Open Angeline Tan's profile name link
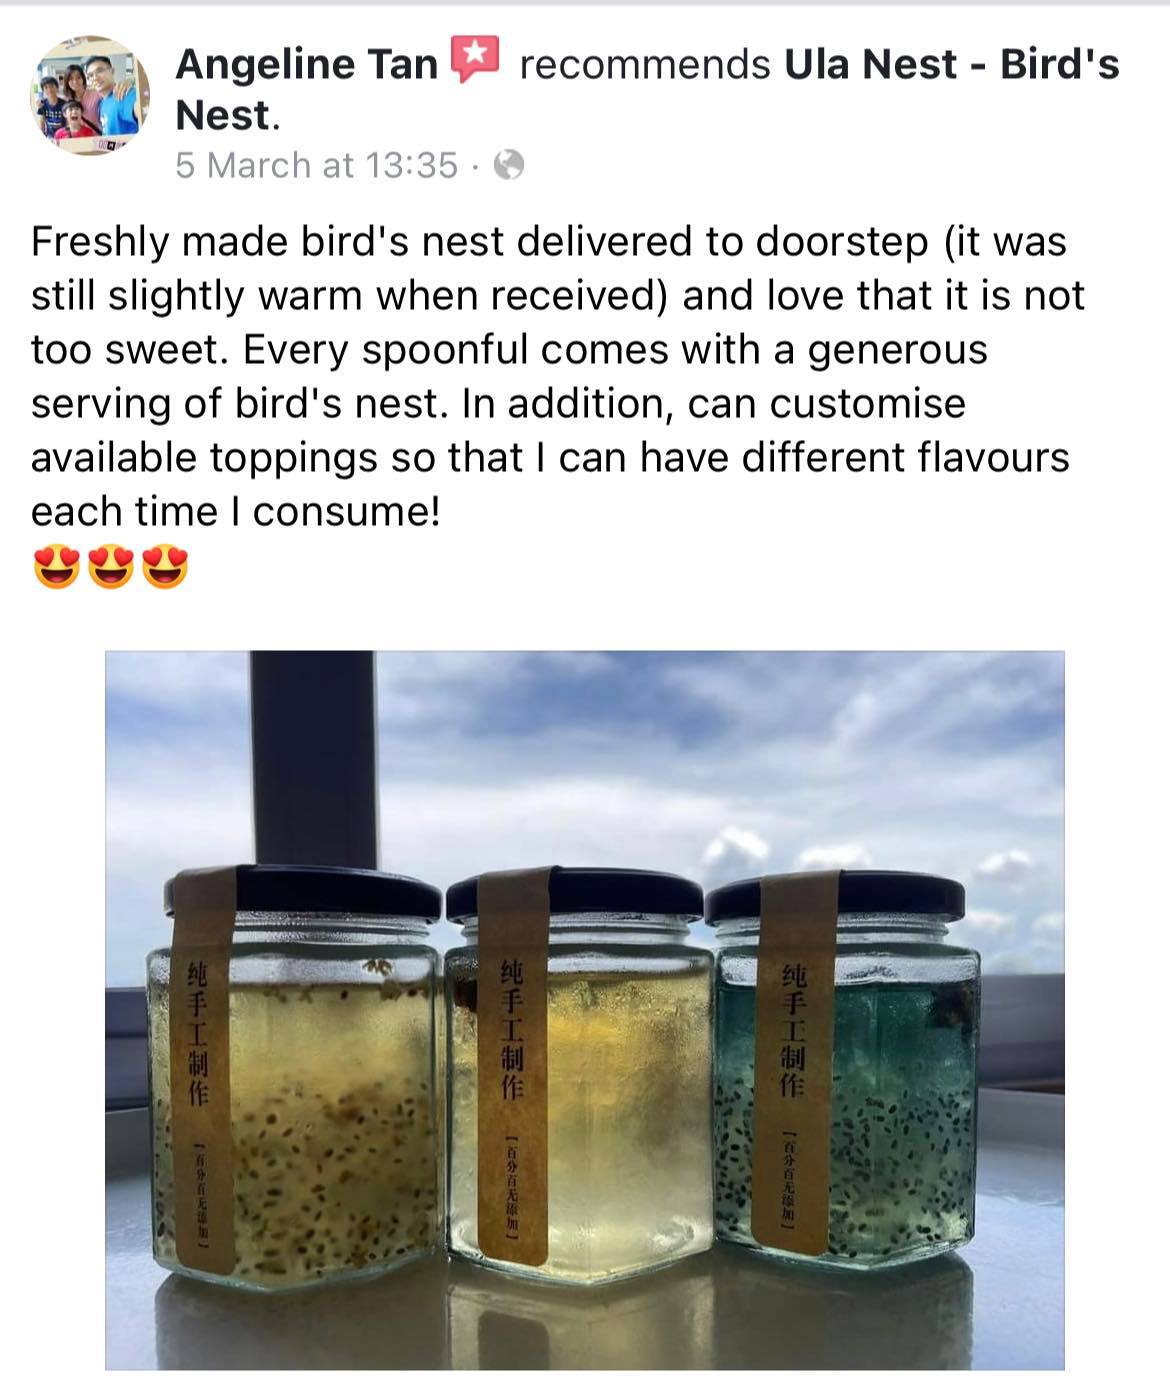1170x1383 pixels. tap(306, 65)
